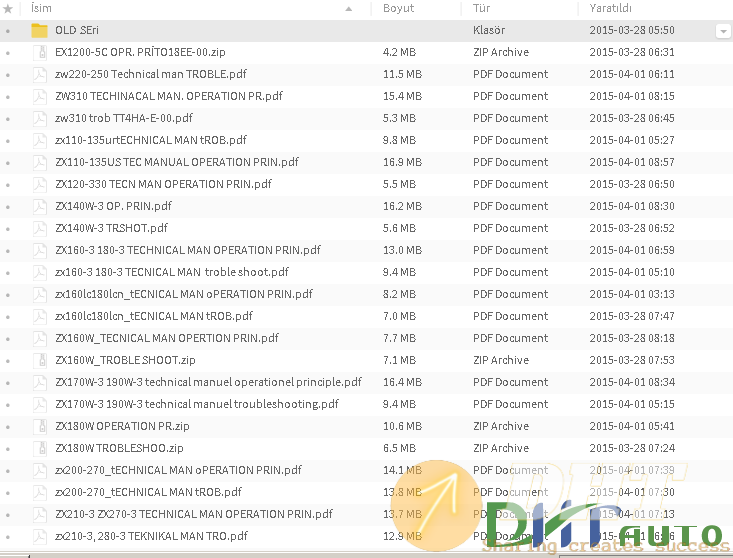Image resolution: width=733 pixels, height=558 pixels.
Task: Click the star favorites column header icon
Action: pyautogui.click(x=8, y=9)
